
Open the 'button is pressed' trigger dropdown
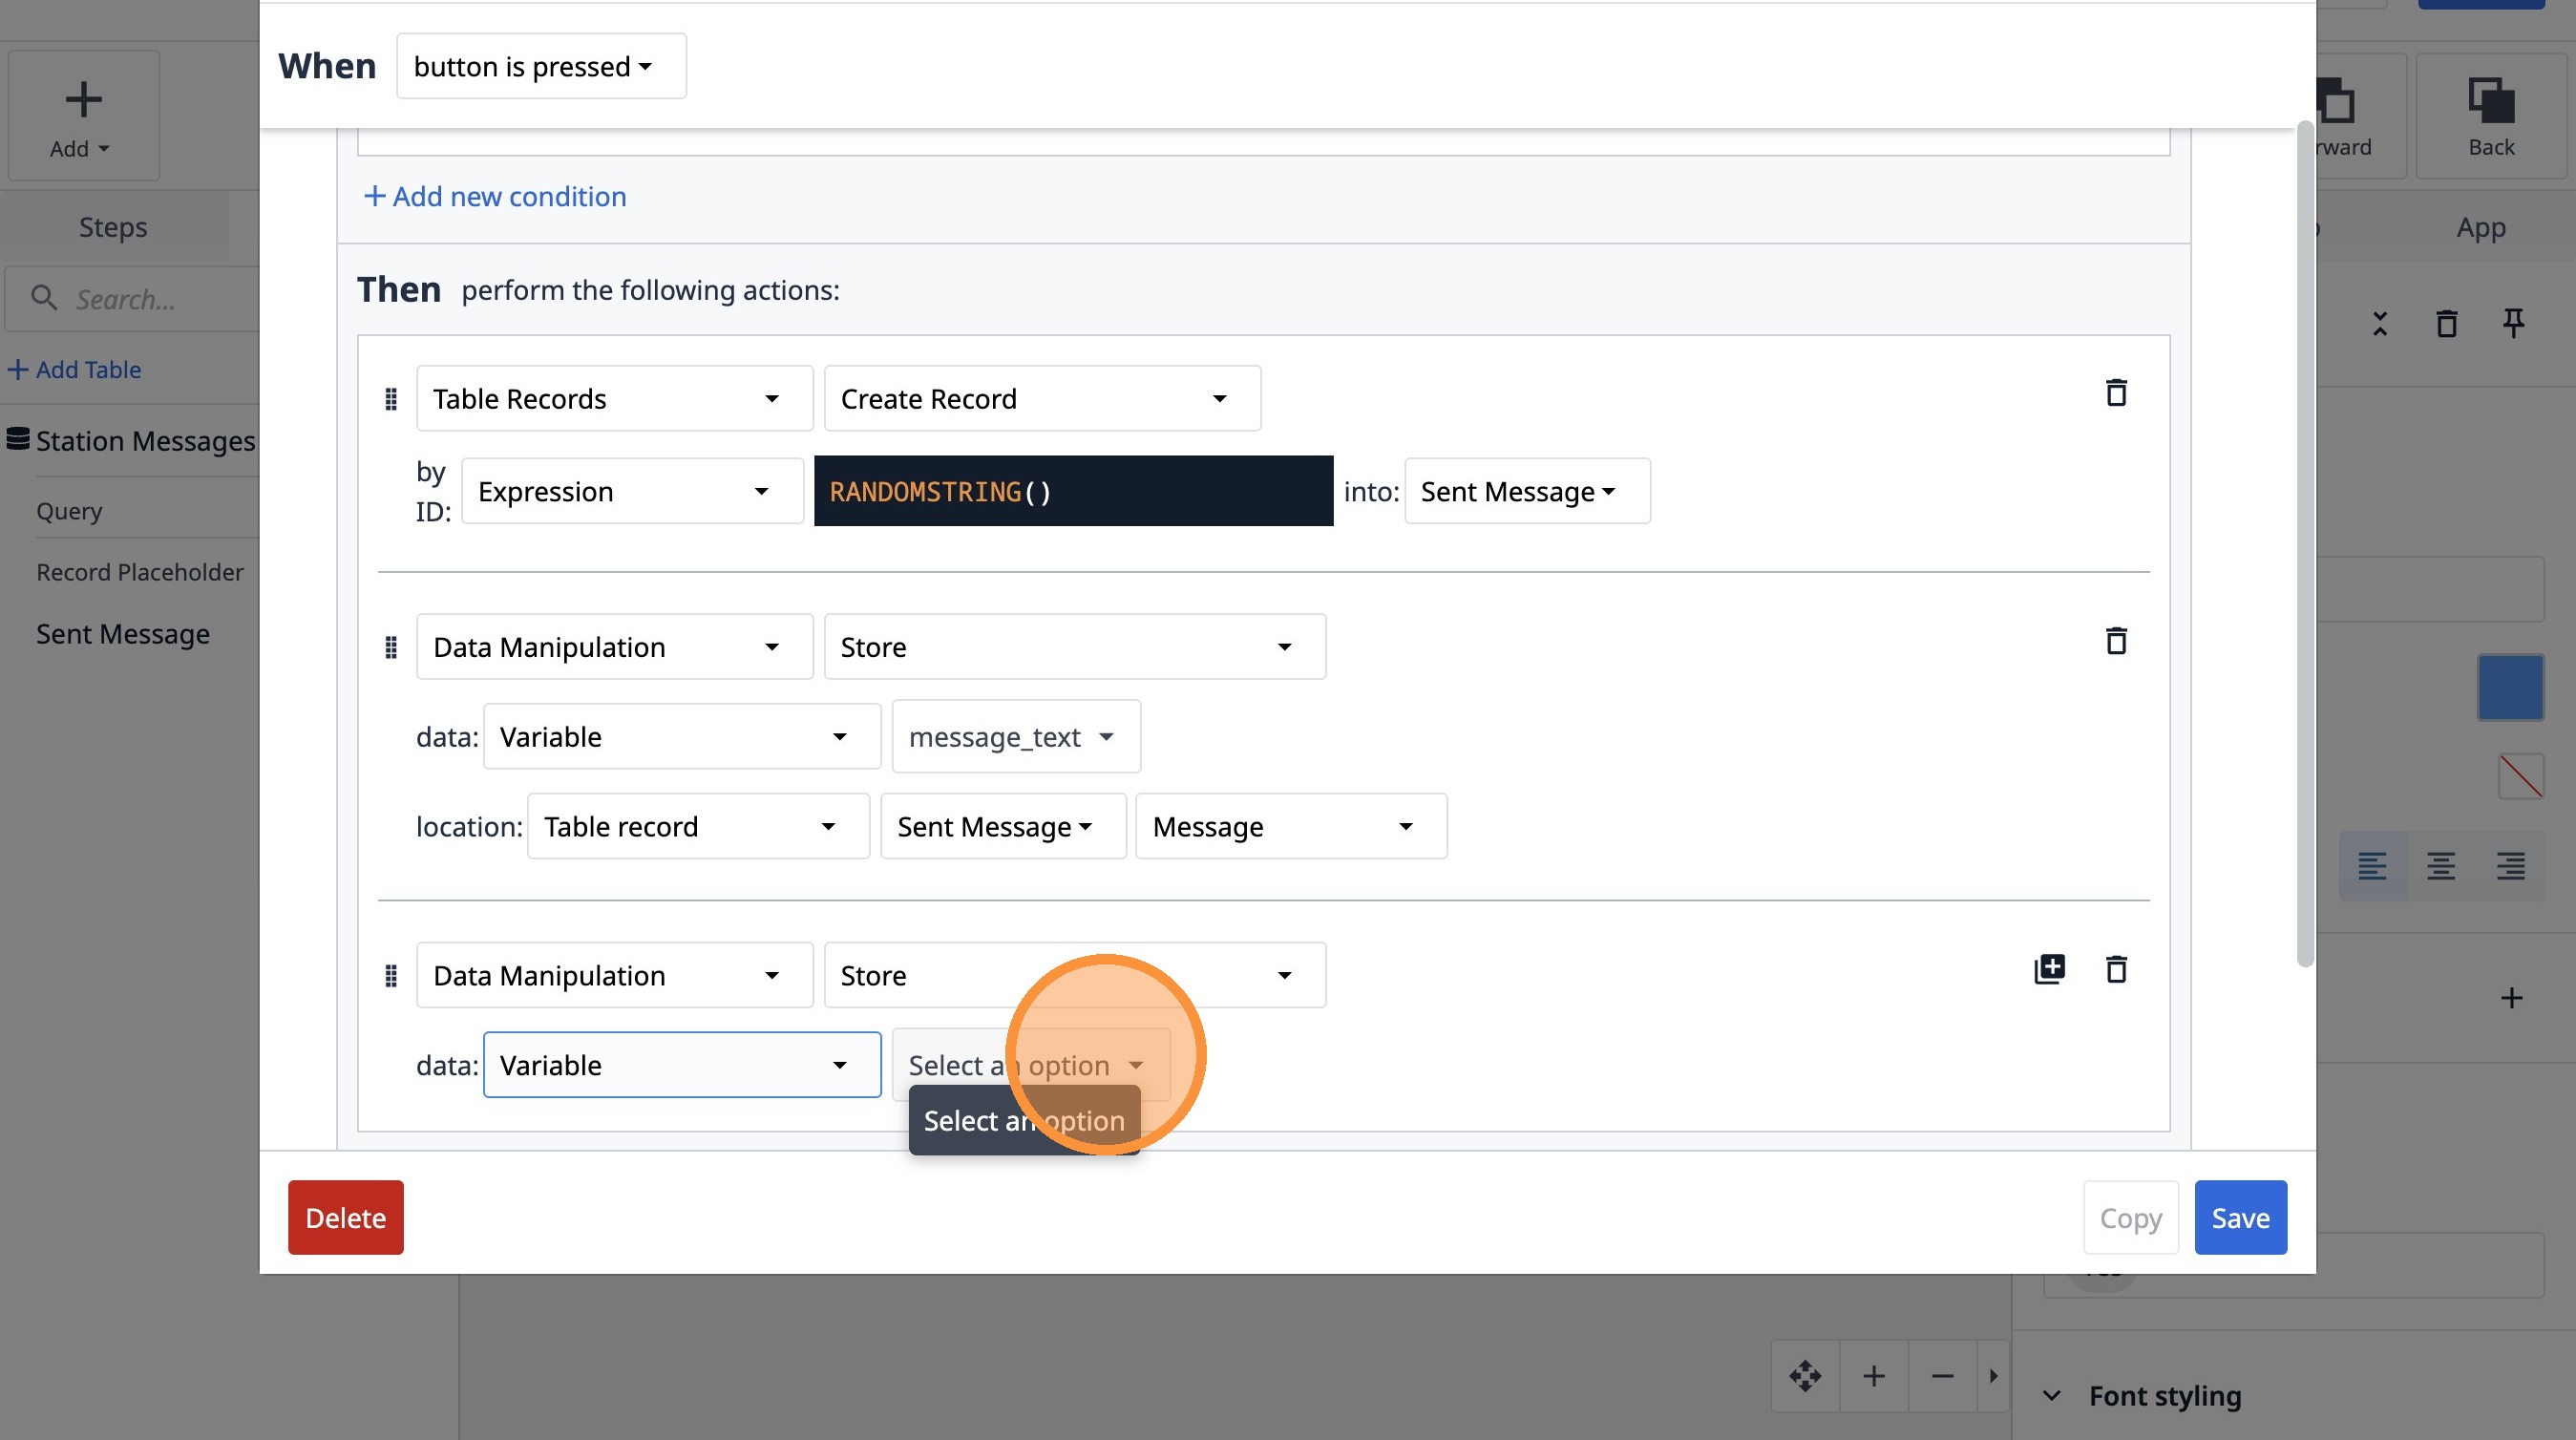(x=541, y=66)
